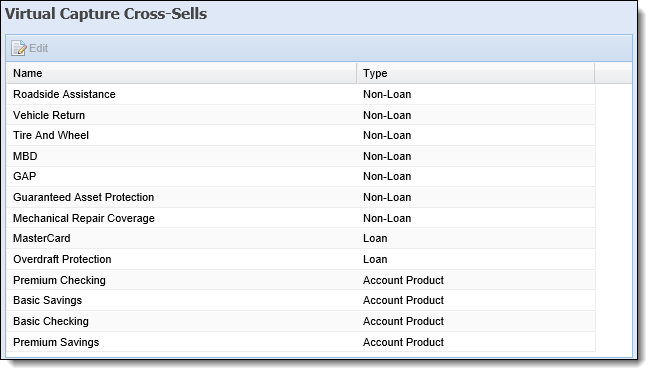Image resolution: width=653 pixels, height=375 pixels.
Task: Click the Loan type cell for MasterCard
Action: [375, 238]
